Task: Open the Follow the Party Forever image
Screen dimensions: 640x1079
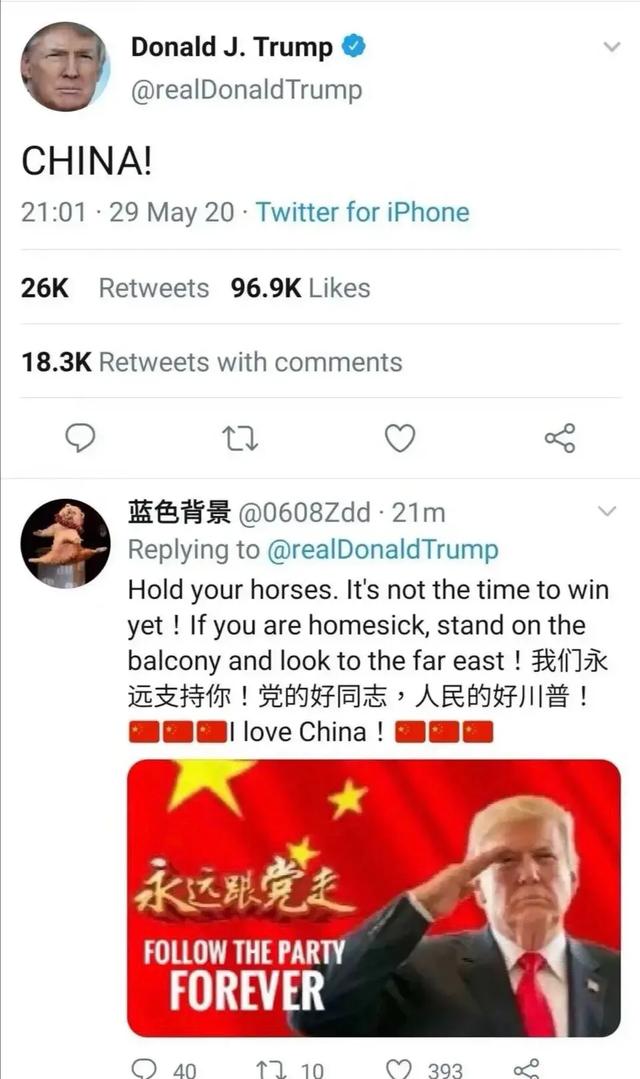Action: click(x=374, y=898)
